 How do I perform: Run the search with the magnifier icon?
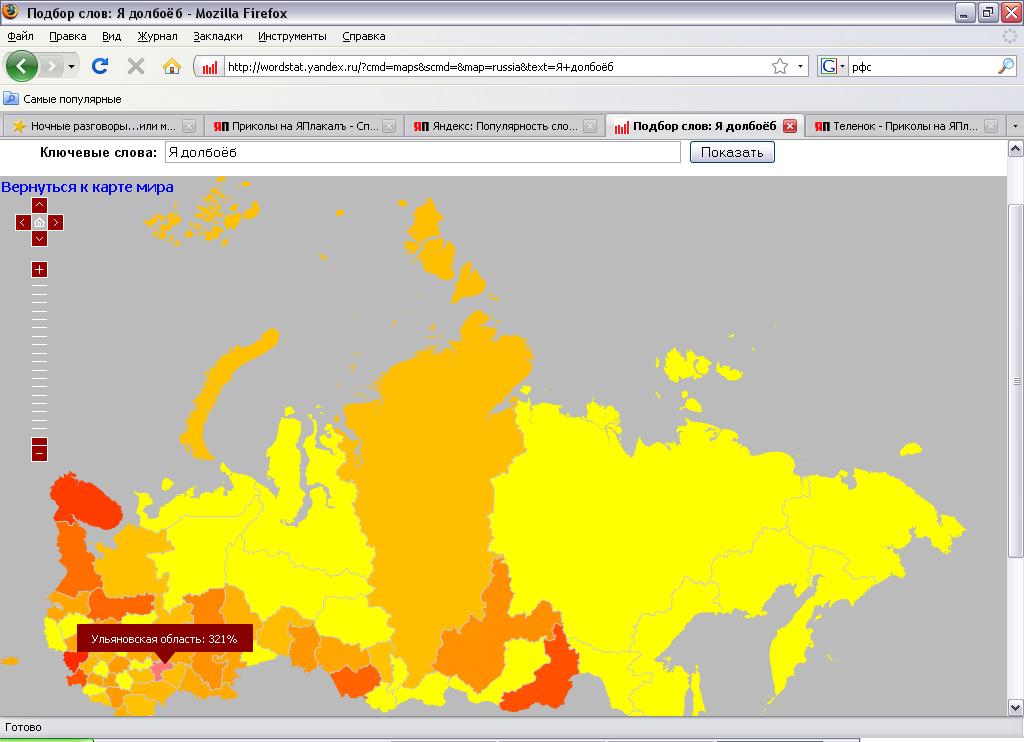click(x=1006, y=66)
